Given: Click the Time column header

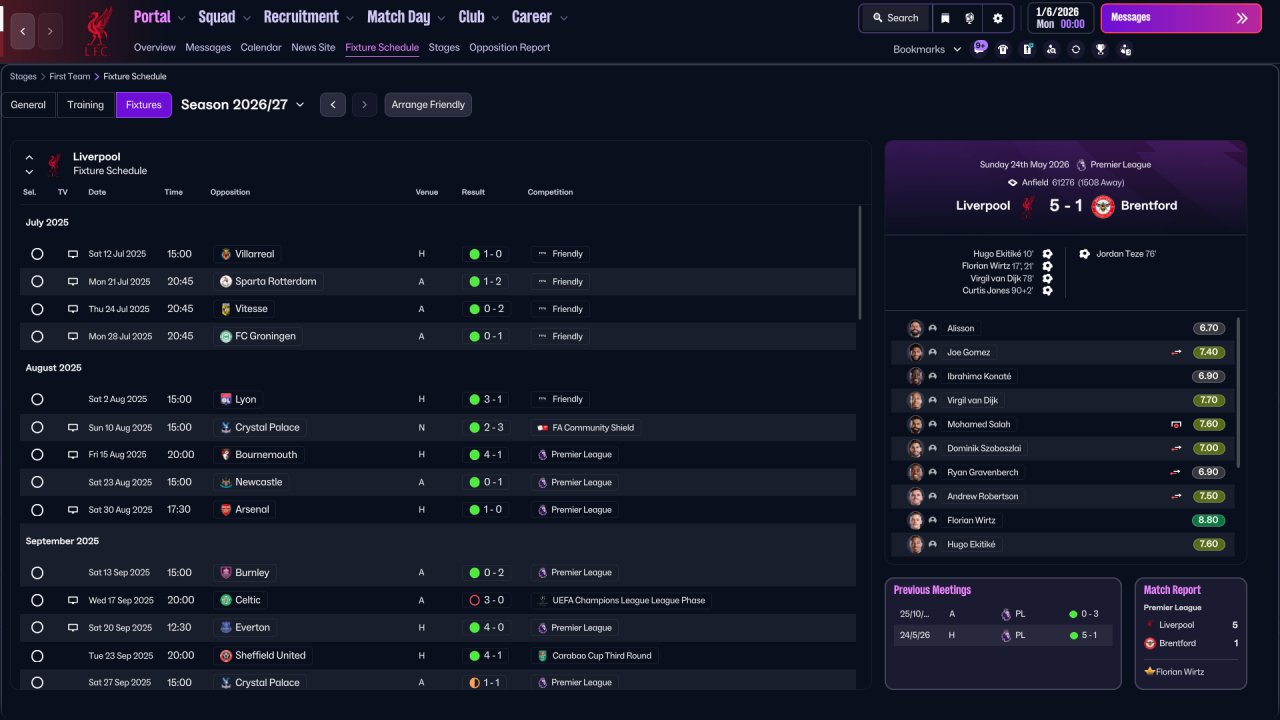Looking at the screenshot, I should 174,192.
